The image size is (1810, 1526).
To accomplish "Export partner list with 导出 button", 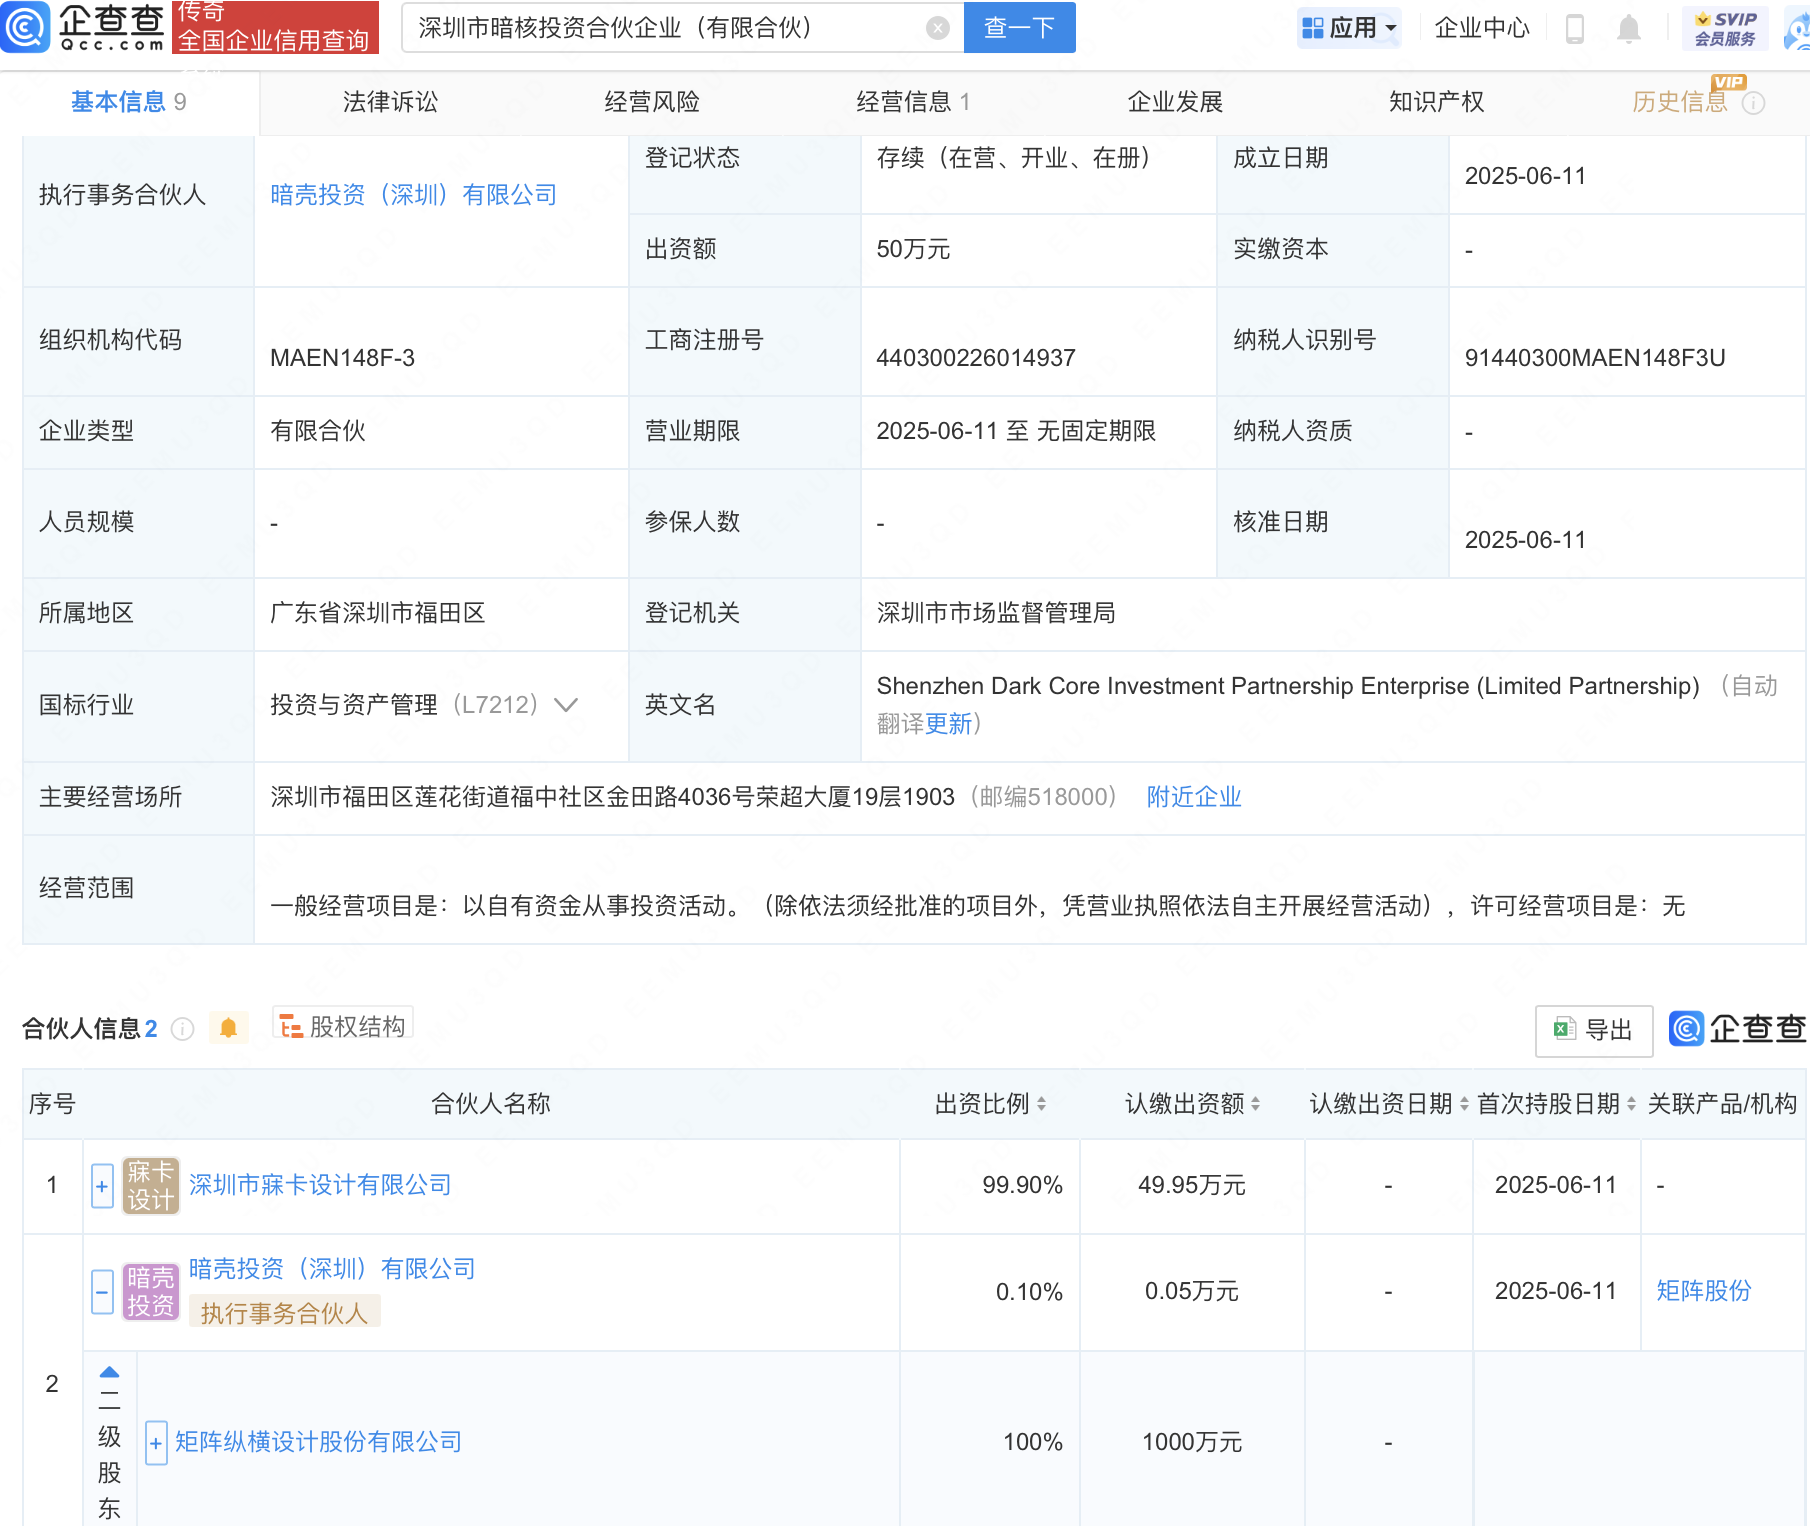I will point(1593,1030).
